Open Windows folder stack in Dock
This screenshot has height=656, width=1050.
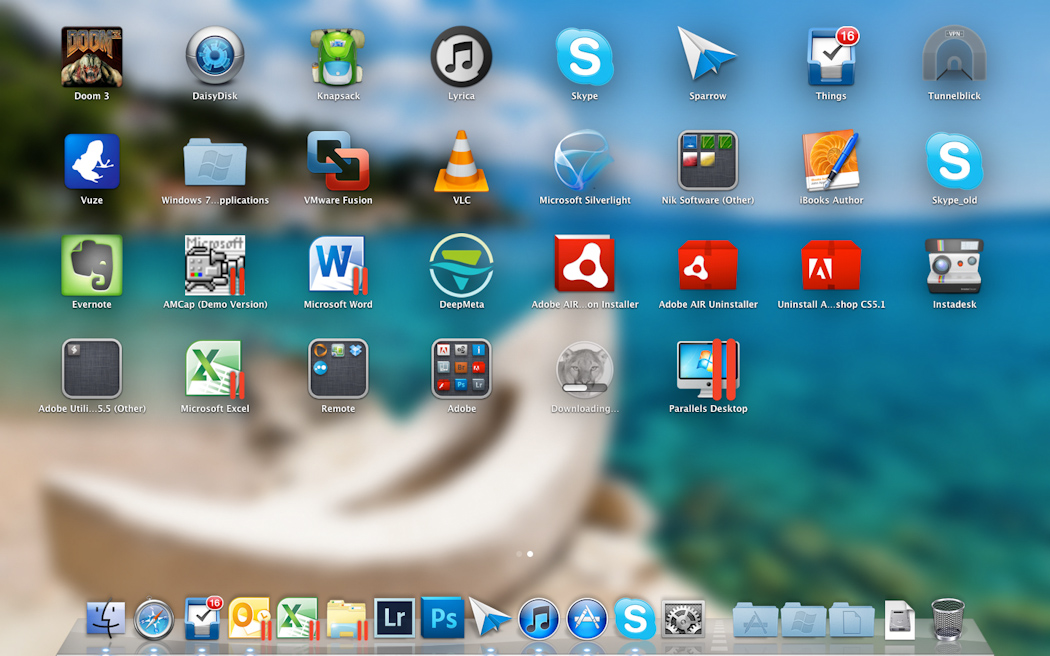point(804,619)
